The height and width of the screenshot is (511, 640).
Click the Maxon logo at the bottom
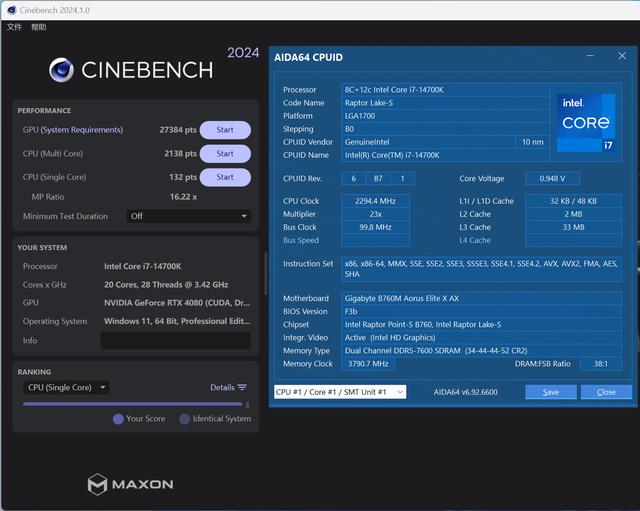tap(130, 484)
